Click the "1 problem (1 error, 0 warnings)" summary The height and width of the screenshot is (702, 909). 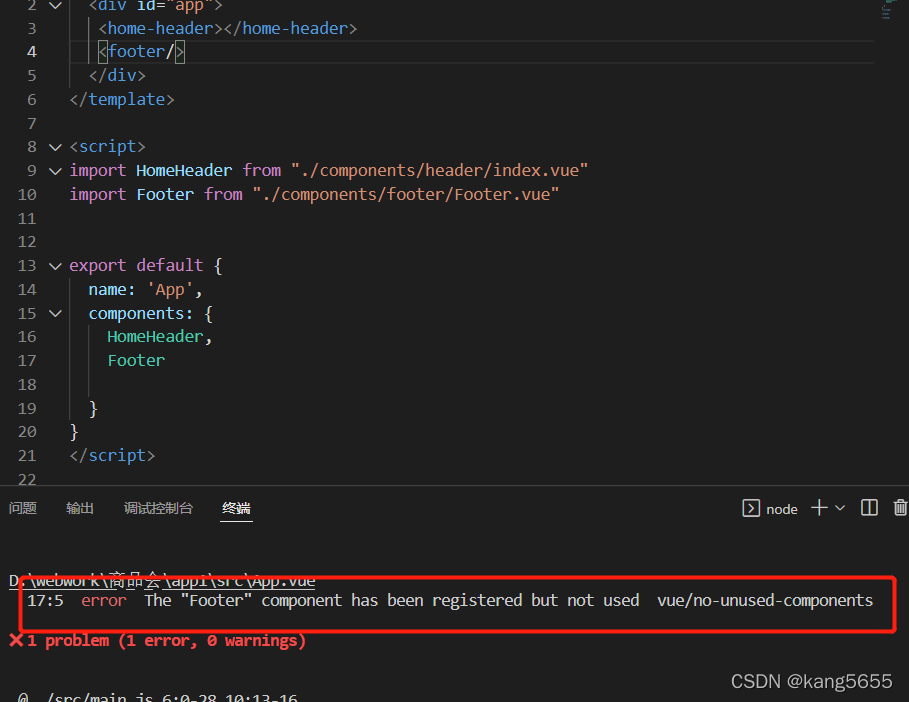(166, 641)
